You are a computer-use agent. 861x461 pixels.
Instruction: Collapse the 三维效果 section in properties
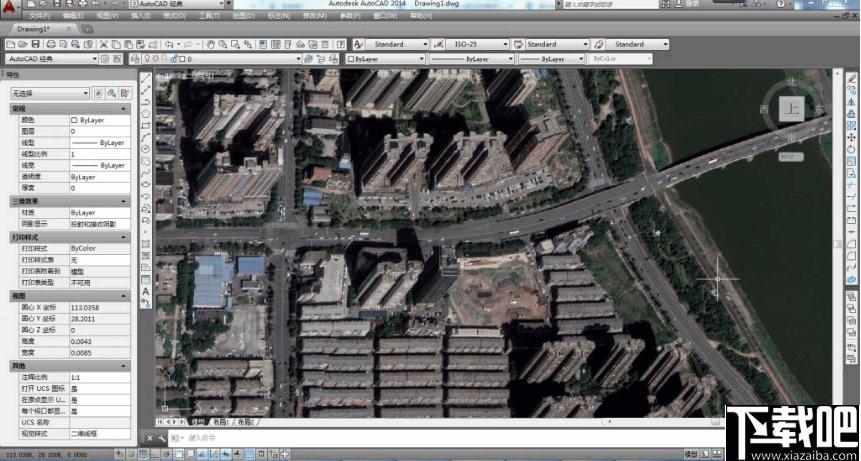(71, 201)
